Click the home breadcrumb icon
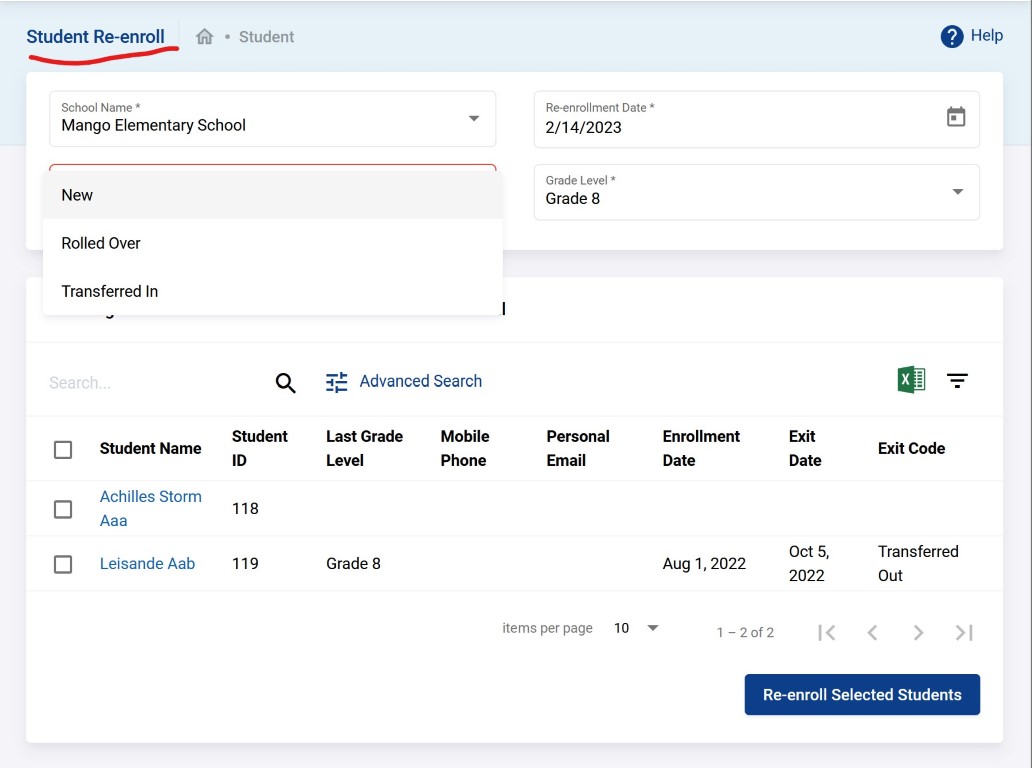The image size is (1032, 768). [x=205, y=36]
